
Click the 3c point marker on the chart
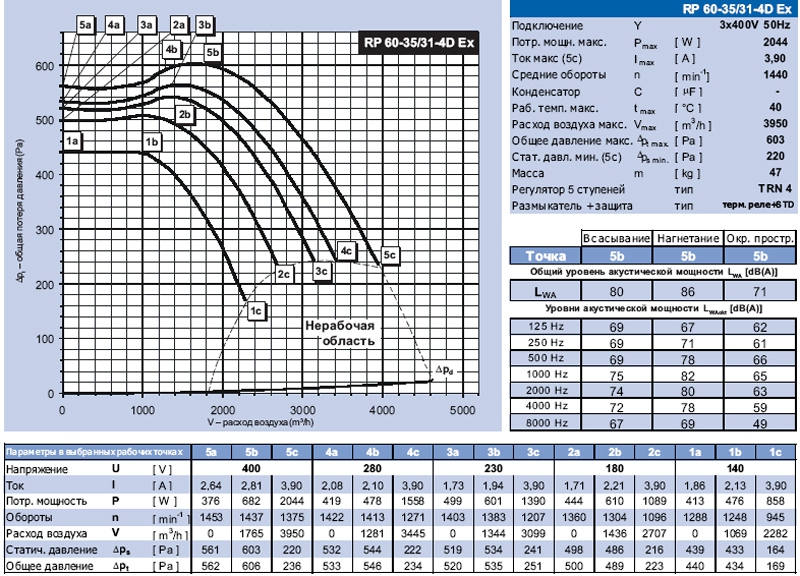coord(321,271)
